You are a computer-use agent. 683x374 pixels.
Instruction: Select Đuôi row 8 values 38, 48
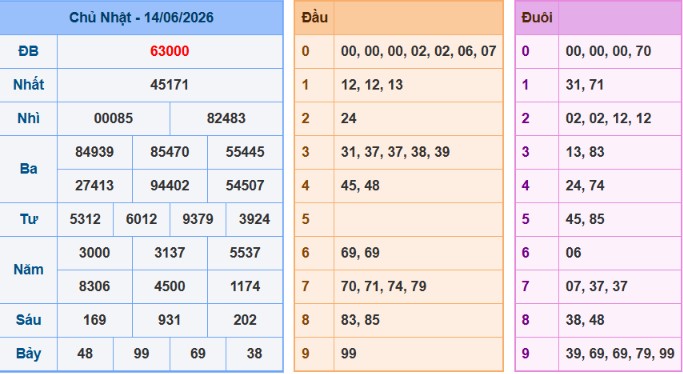(585, 320)
